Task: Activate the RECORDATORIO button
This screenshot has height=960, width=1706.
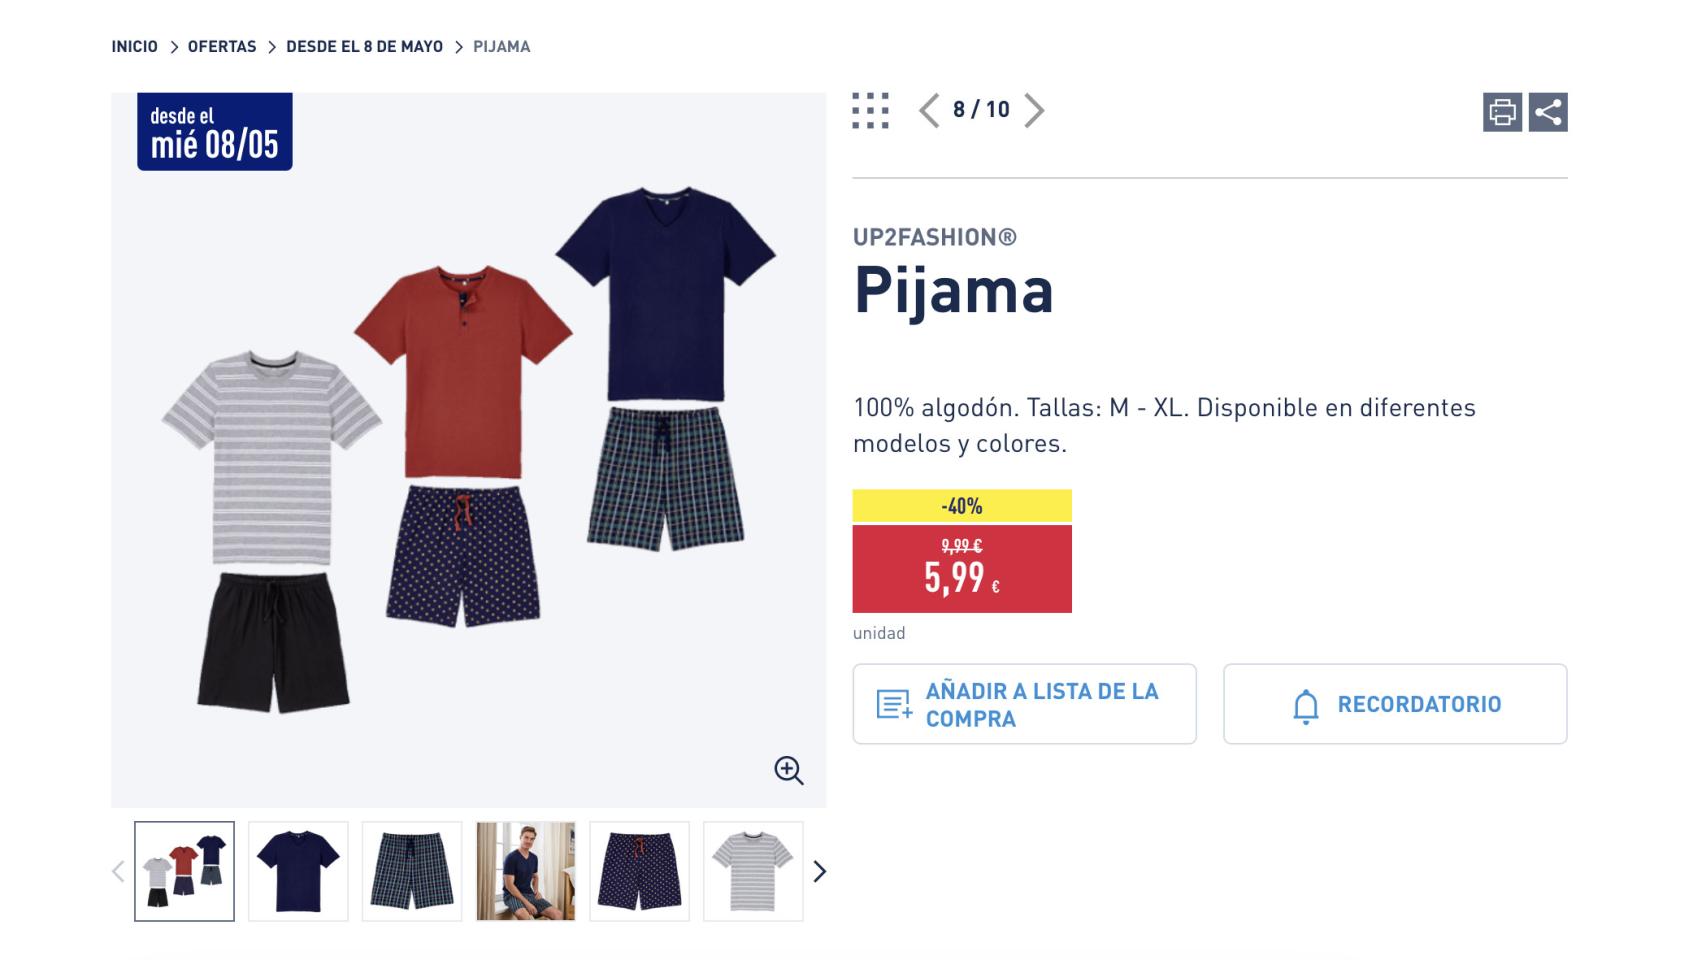Action: point(1394,703)
